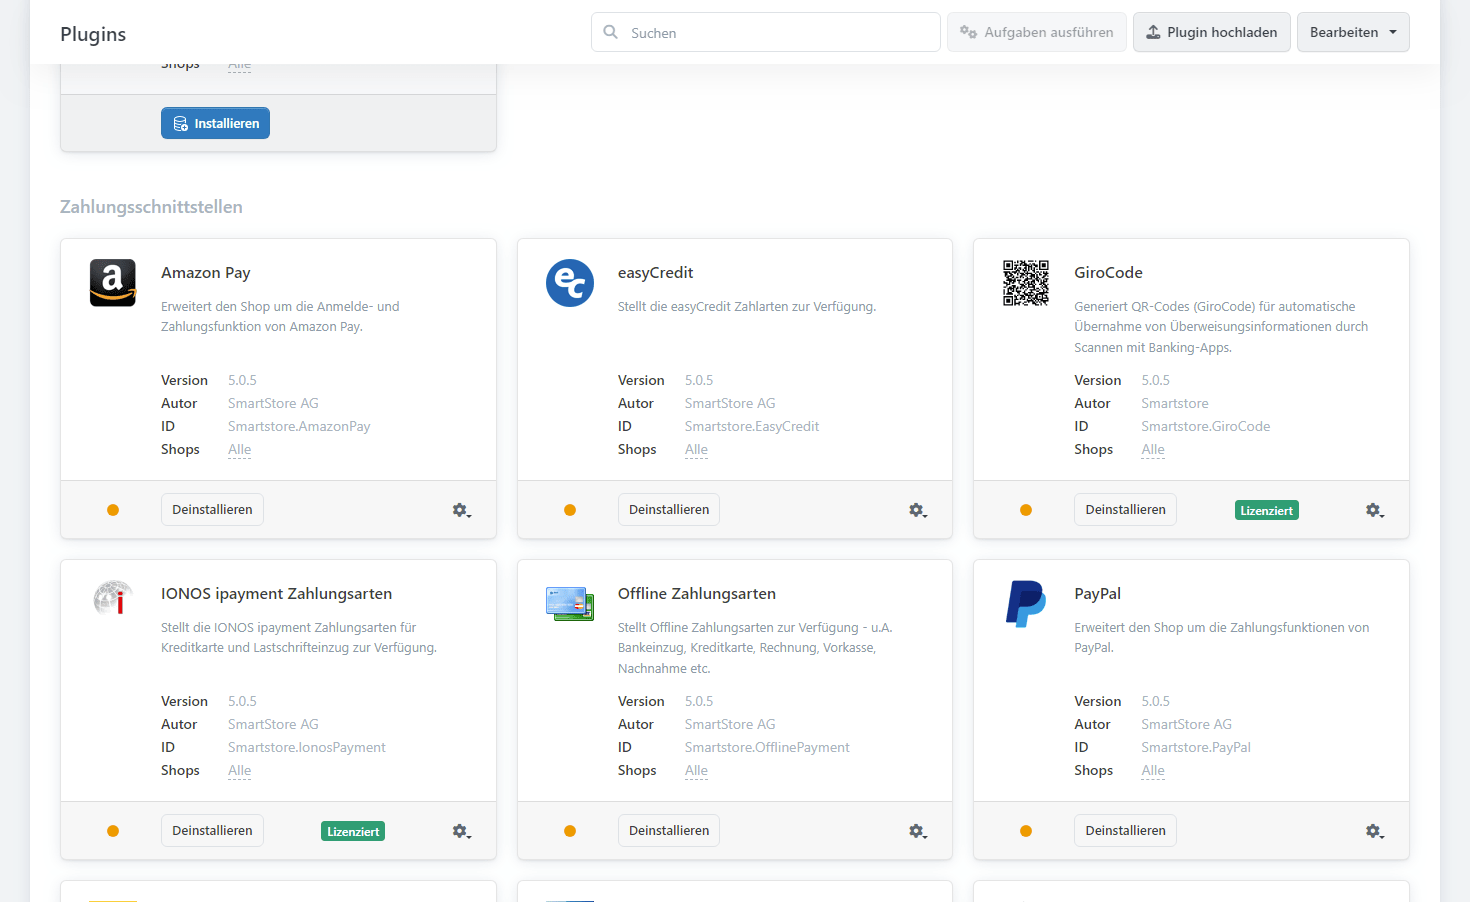Toggle the Amazon Pay orange status dot

113,510
